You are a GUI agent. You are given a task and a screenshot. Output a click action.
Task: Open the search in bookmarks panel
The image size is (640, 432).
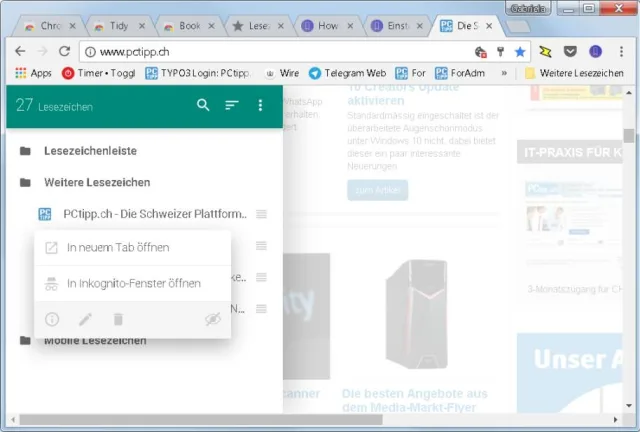(x=203, y=105)
